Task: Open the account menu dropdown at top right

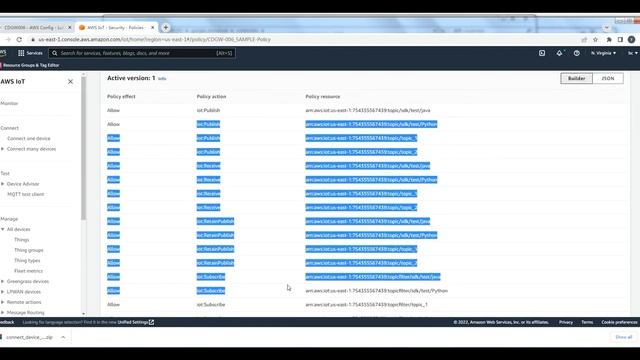Action: pyautogui.click(x=632, y=53)
